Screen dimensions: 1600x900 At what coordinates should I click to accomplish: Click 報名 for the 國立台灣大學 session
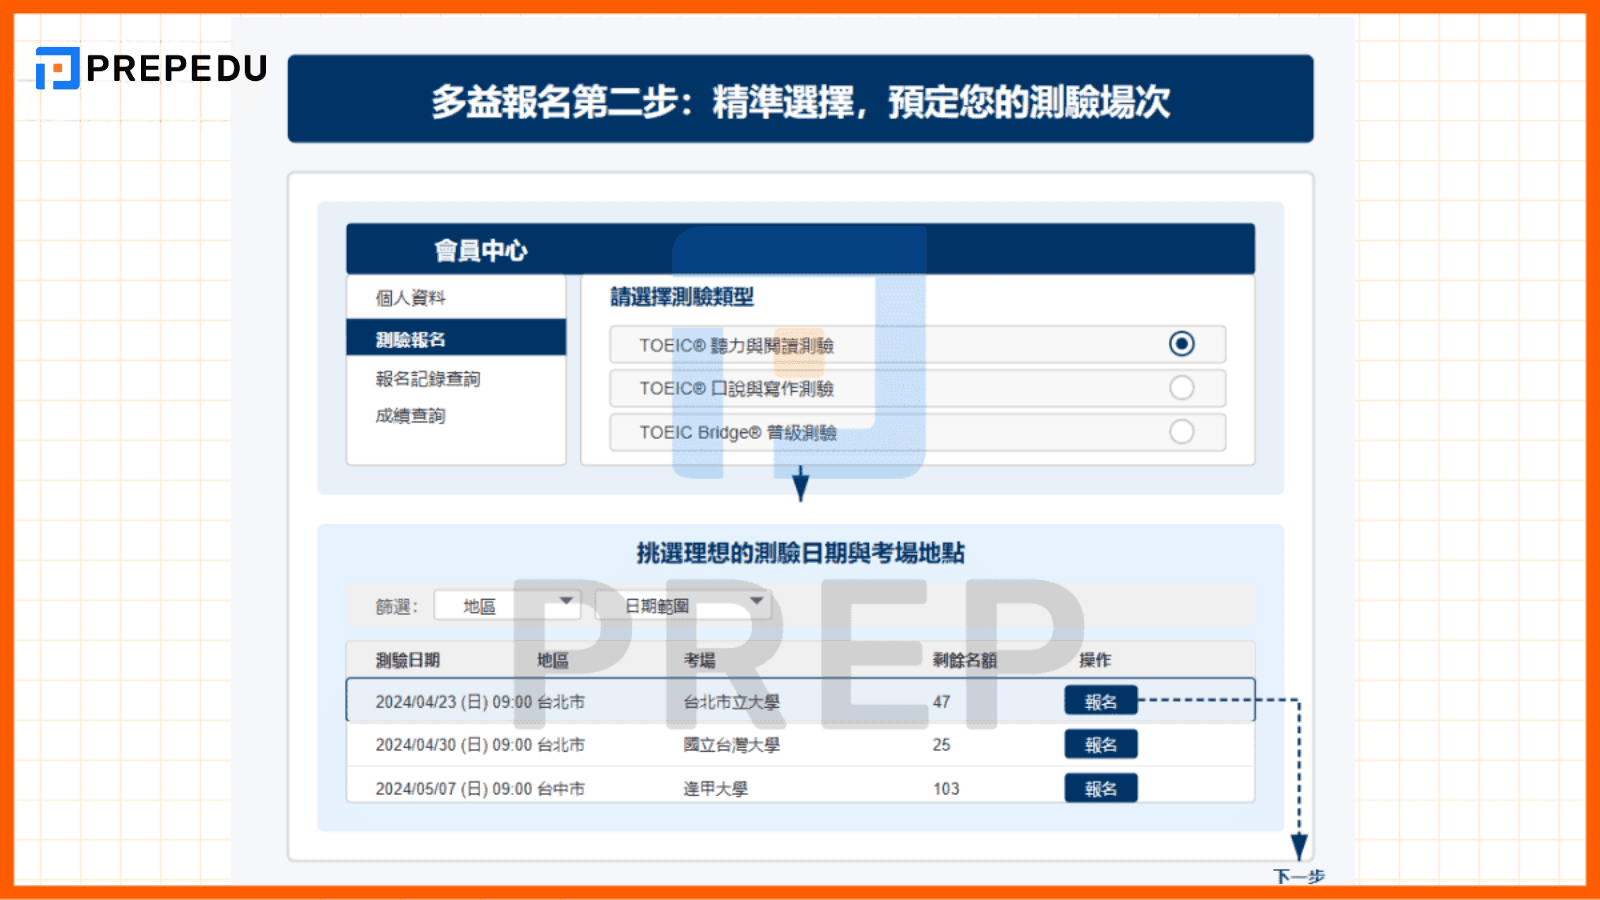(1101, 744)
